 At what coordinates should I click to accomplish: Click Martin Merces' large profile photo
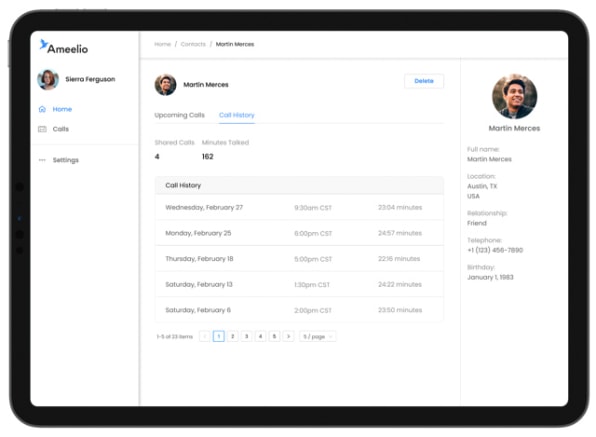pos(514,97)
